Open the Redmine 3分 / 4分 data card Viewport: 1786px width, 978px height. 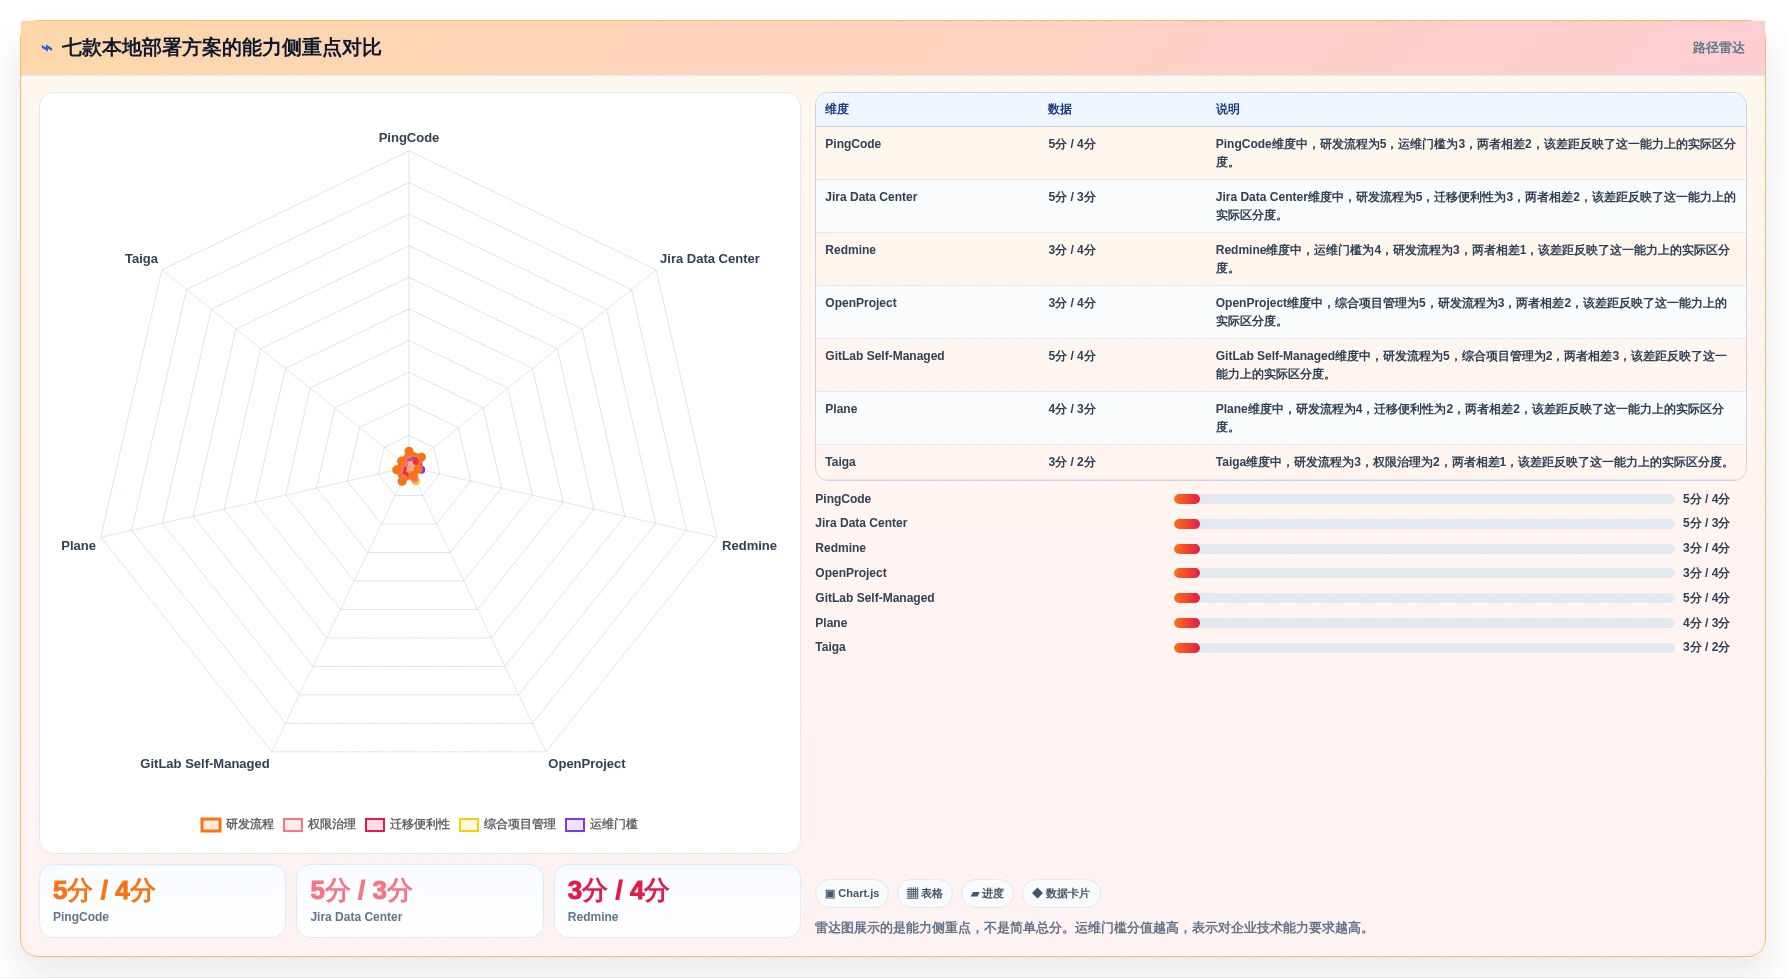pyautogui.click(x=677, y=901)
